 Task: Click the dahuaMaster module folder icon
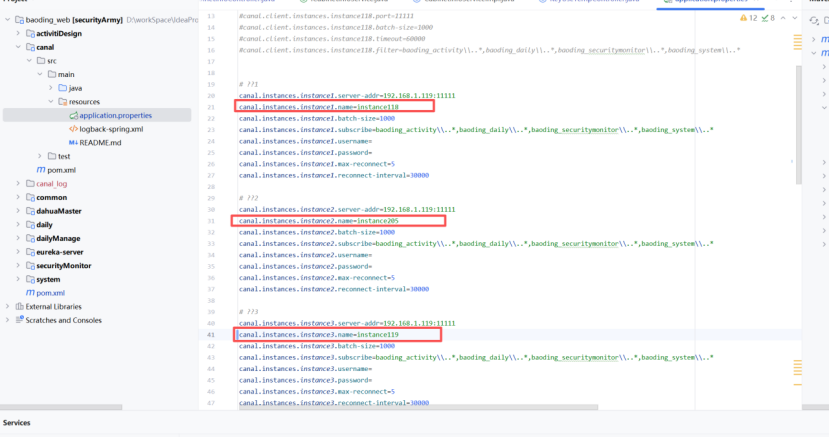[30, 211]
